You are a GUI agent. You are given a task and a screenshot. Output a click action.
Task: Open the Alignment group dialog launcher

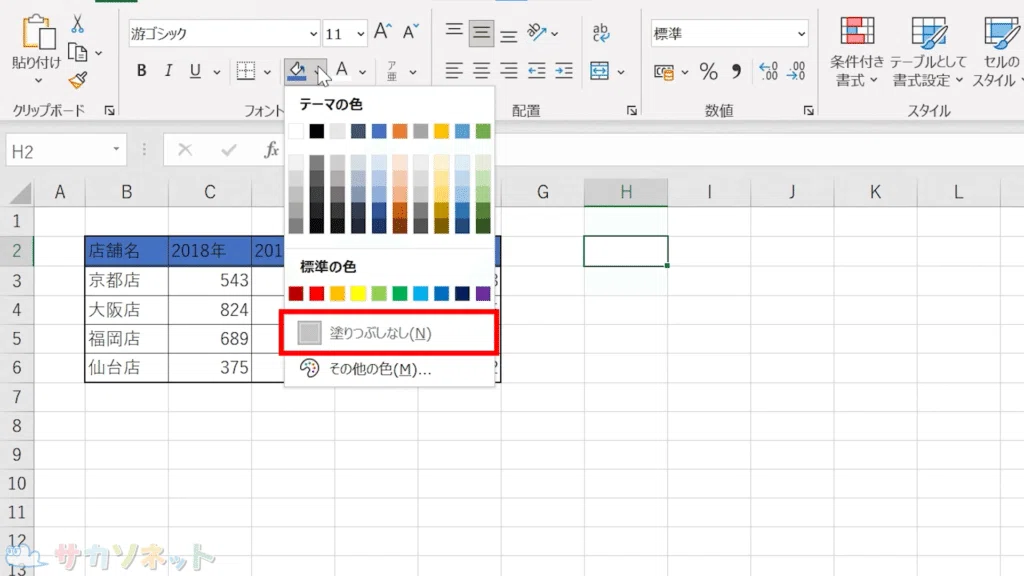coord(632,111)
